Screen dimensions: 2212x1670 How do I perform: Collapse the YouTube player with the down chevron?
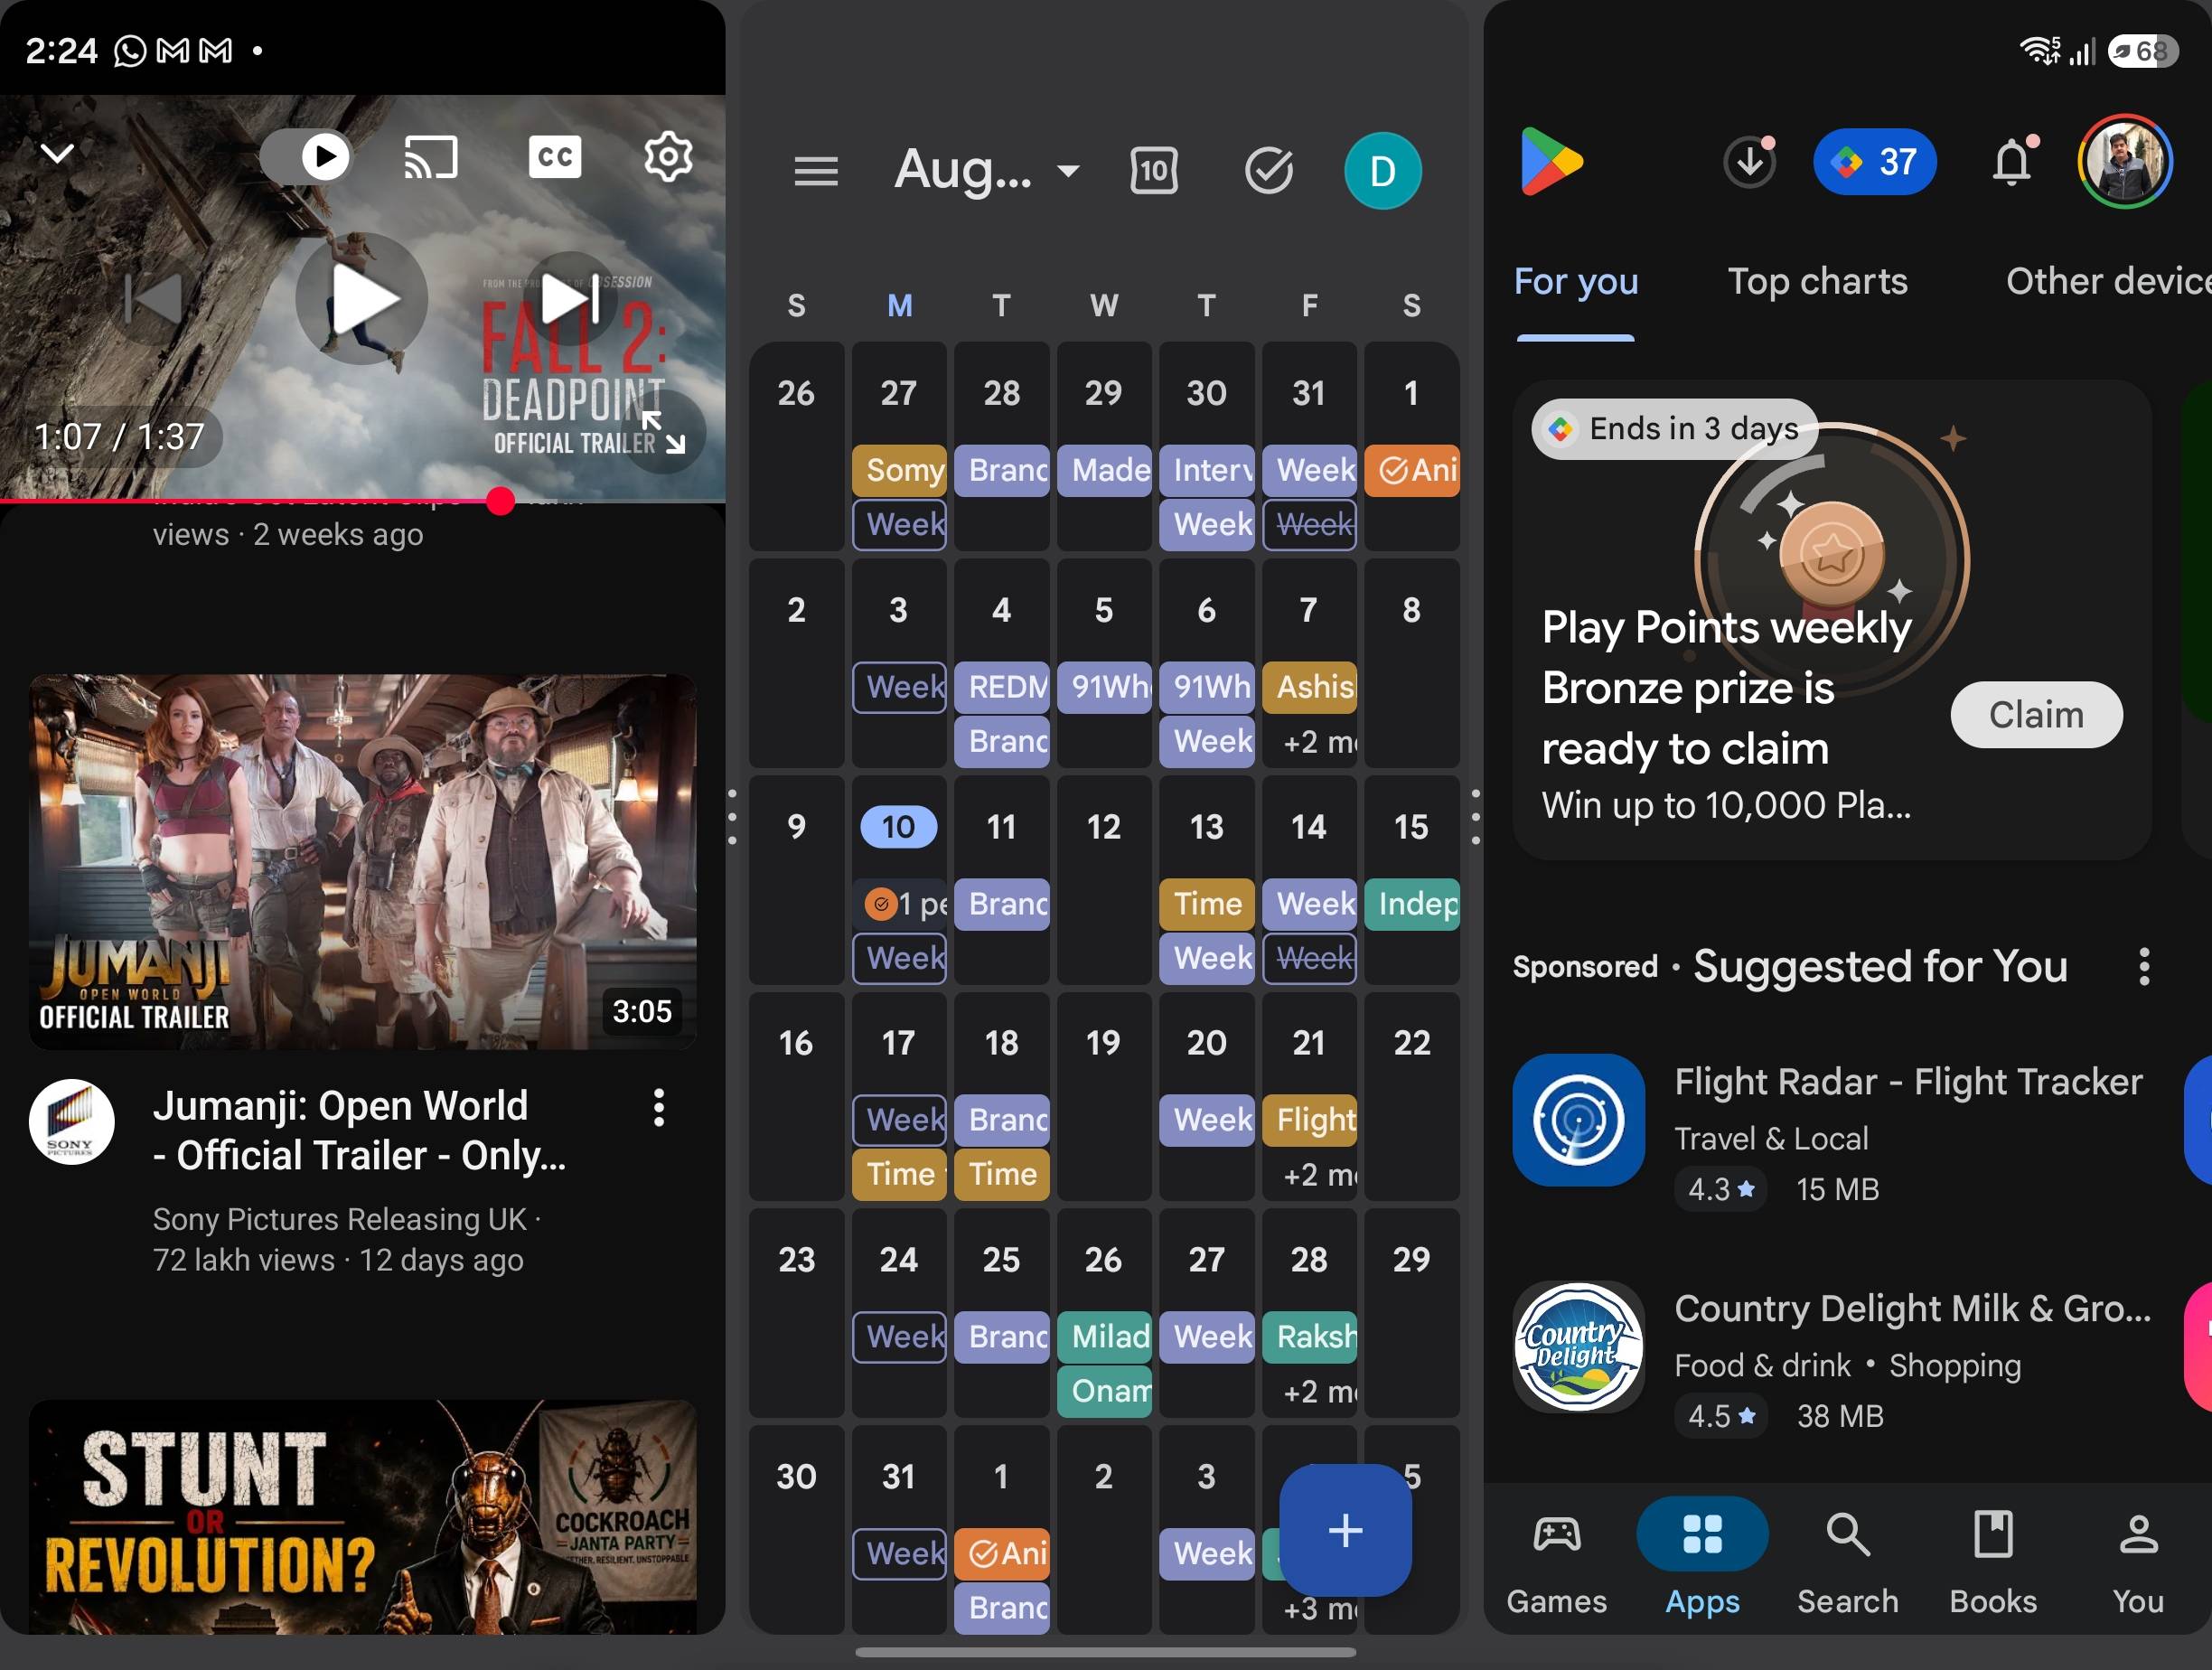pos(57,154)
